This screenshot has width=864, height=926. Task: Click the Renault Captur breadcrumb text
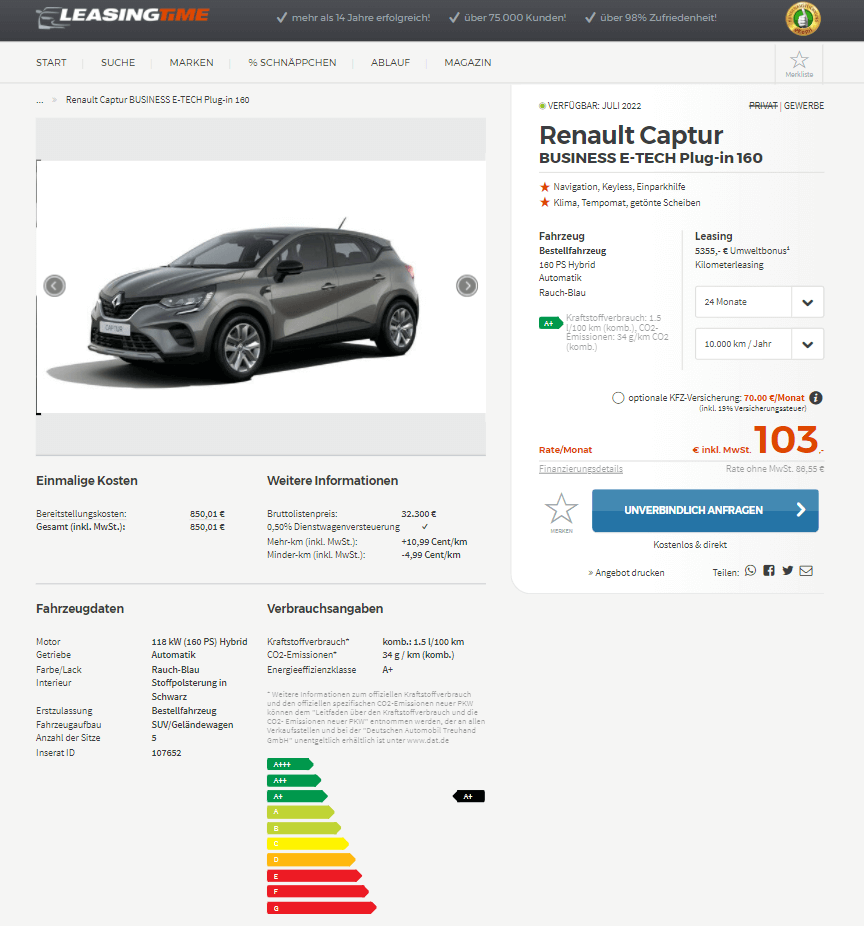(158, 100)
